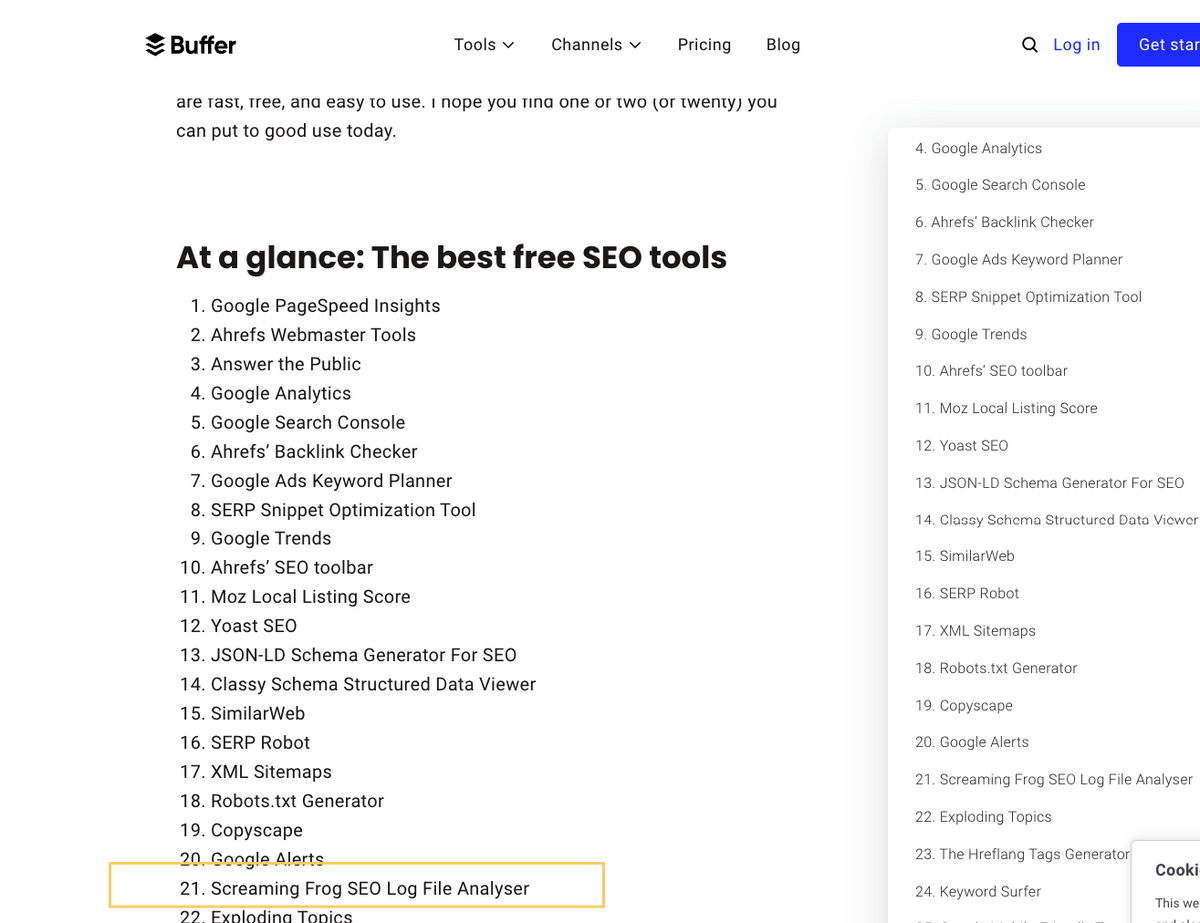Viewport: 1200px width, 923px height.
Task: Jump to Exploding Topics in sidebar contents
Action: coord(983,817)
